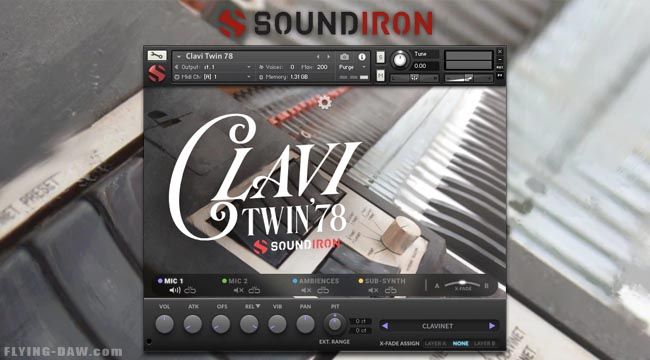Load previous instrument with left arrow in header
Image resolution: width=650 pixels, height=360 pixels.
click(318, 57)
